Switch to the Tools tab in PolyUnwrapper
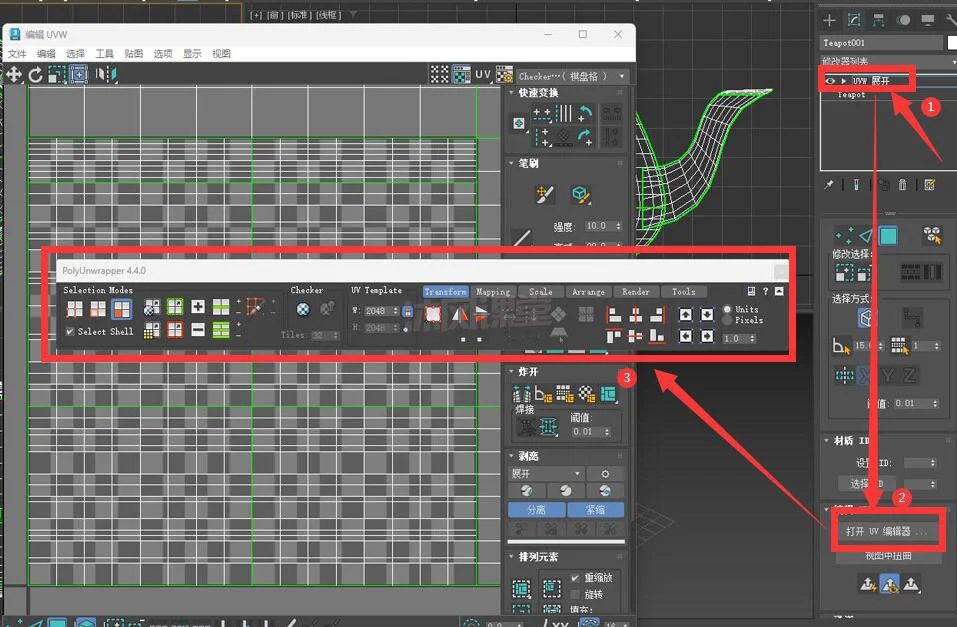This screenshot has height=627, width=957. (x=684, y=292)
